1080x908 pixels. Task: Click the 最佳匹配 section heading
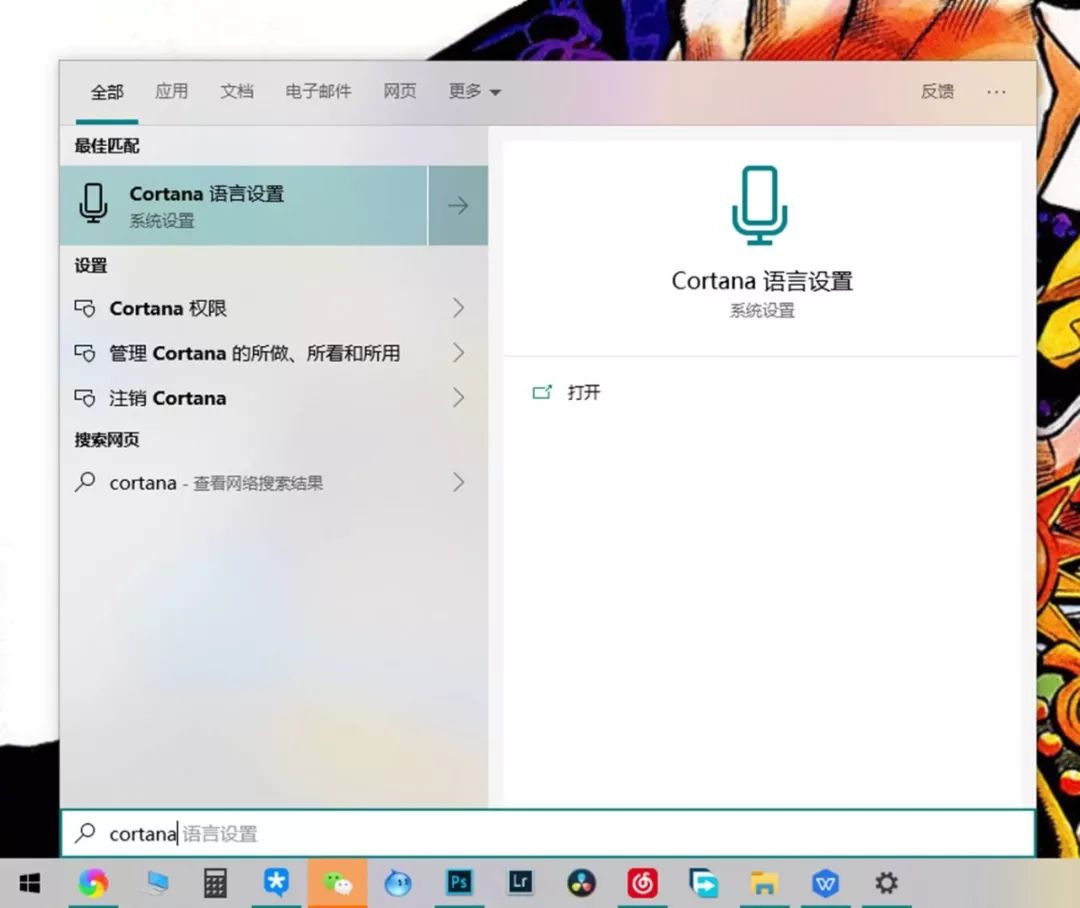[107, 145]
